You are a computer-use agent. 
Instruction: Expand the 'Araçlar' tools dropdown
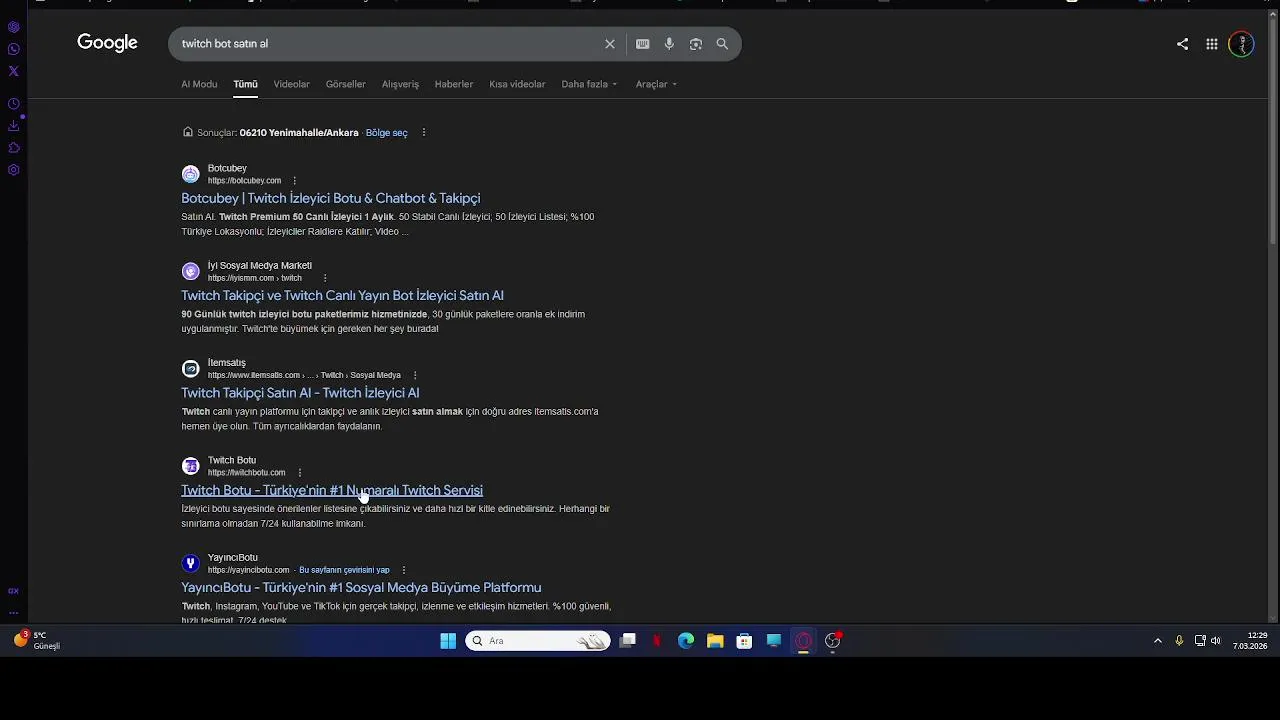pyautogui.click(x=656, y=84)
